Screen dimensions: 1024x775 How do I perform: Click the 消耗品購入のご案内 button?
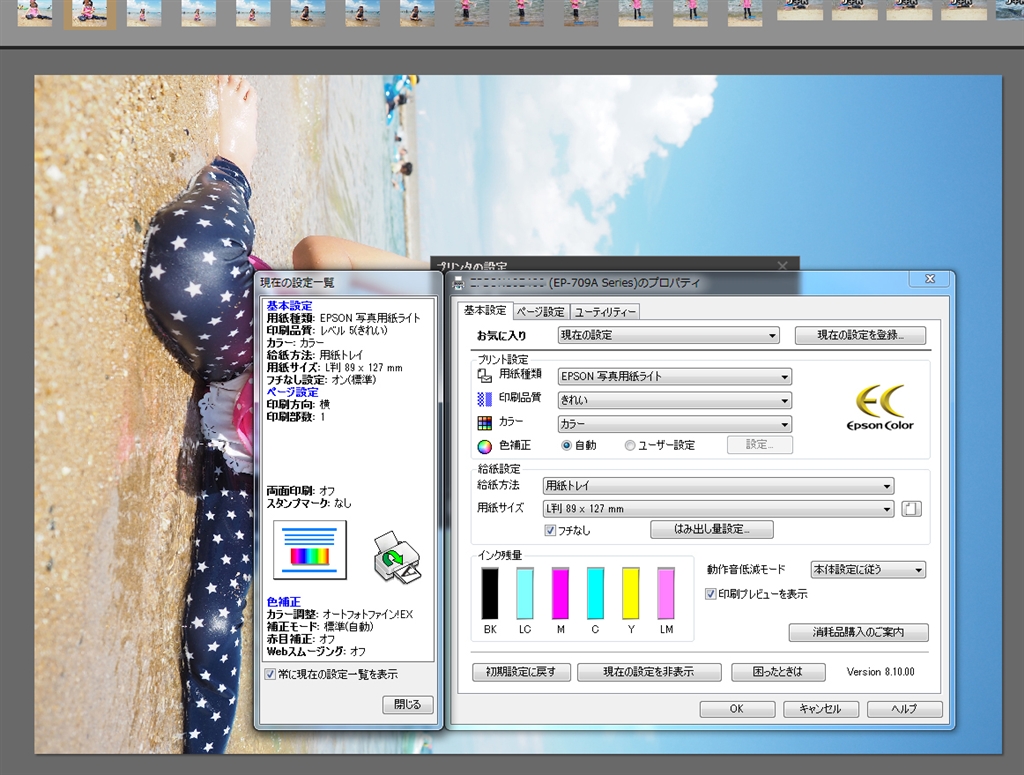click(x=858, y=632)
